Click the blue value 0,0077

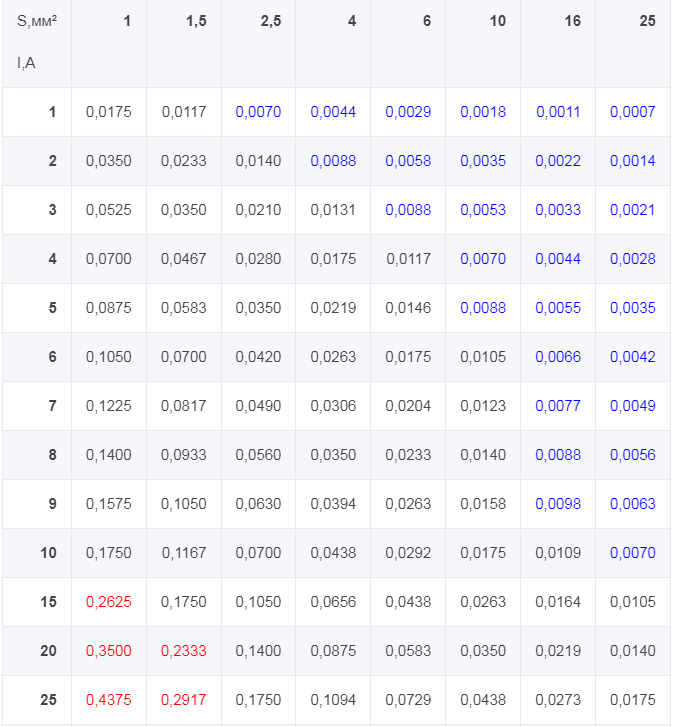coord(558,406)
